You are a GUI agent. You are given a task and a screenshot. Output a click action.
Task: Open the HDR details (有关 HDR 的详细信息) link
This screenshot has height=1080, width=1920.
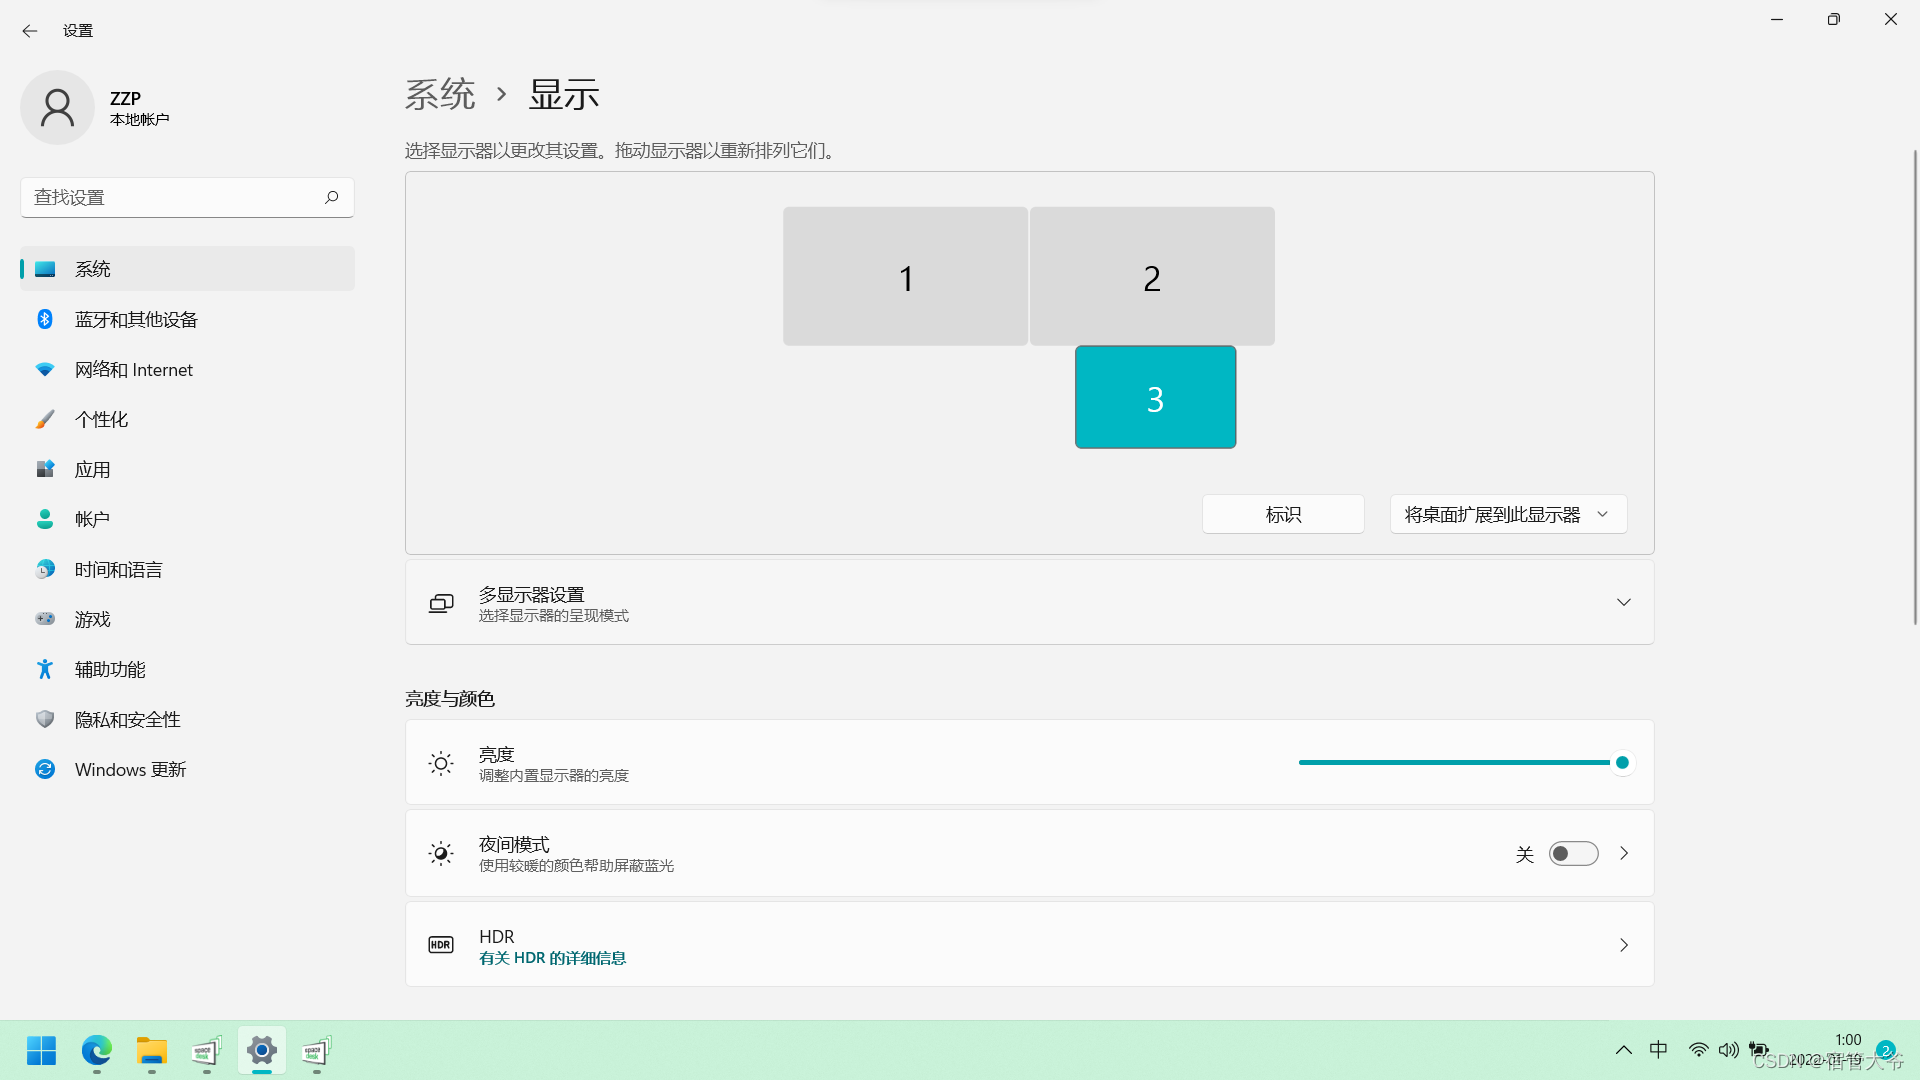[552, 958]
